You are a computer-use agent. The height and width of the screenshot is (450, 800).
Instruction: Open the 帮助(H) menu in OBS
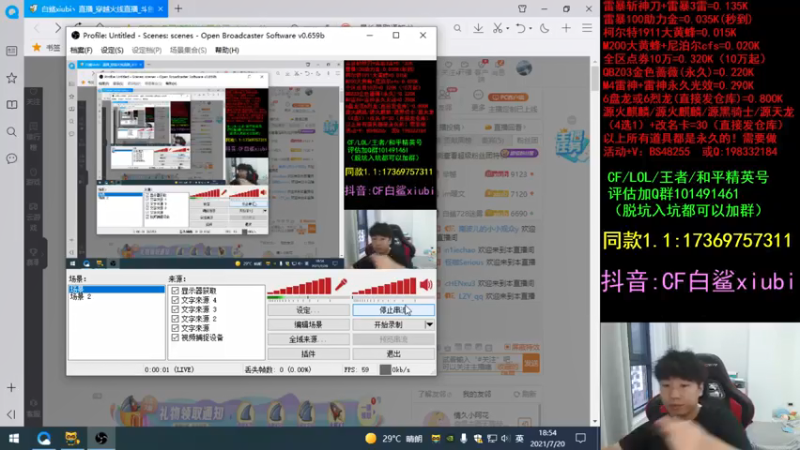pos(227,50)
